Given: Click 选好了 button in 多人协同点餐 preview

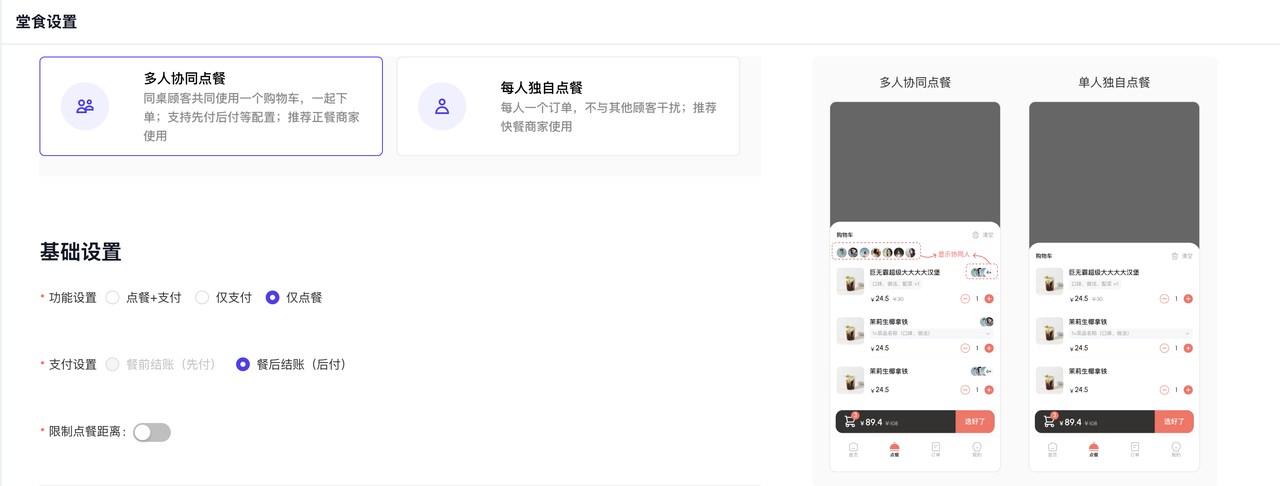Looking at the screenshot, I should (x=975, y=422).
